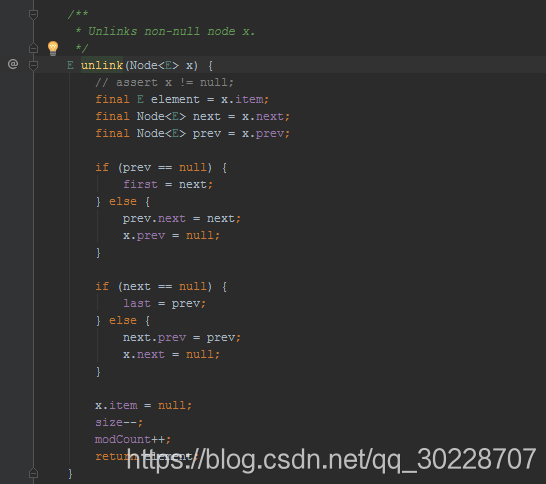Click the second 'else' keyword after 'last = prev;'
The height and width of the screenshot is (484, 546).
[x=123, y=321]
